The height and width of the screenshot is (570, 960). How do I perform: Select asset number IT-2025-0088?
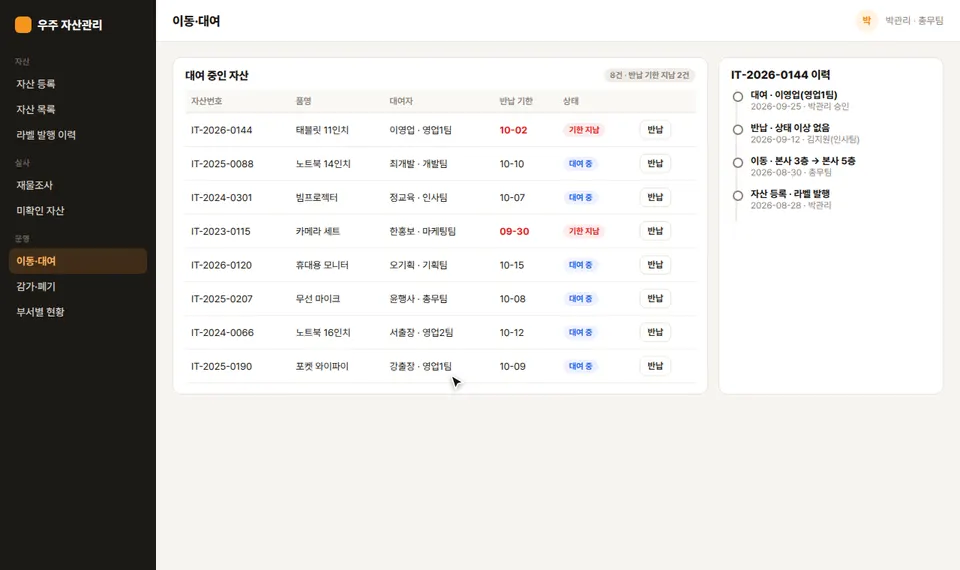click(222, 164)
